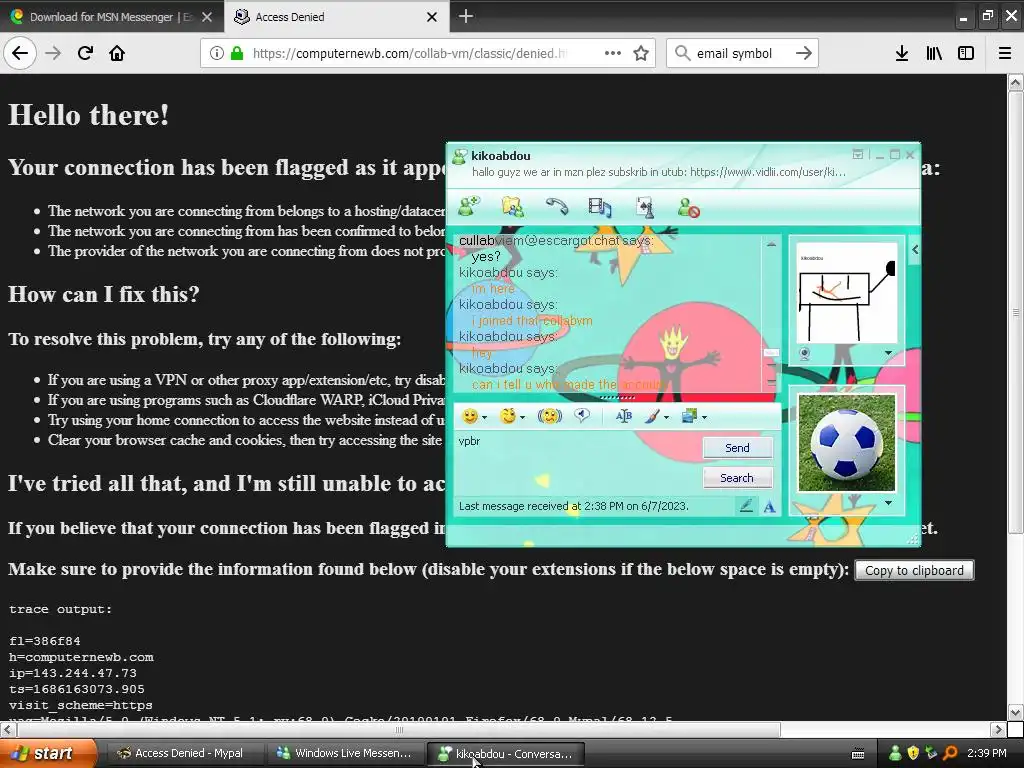Open browser downloads arrow icon
Image resolution: width=1024 pixels, height=768 pixels.
(901, 54)
